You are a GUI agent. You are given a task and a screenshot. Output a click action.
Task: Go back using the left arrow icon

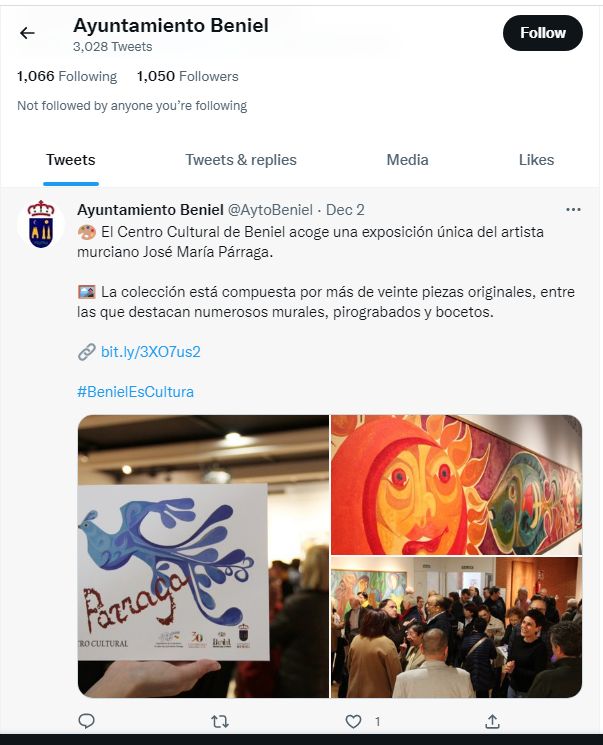coord(28,33)
